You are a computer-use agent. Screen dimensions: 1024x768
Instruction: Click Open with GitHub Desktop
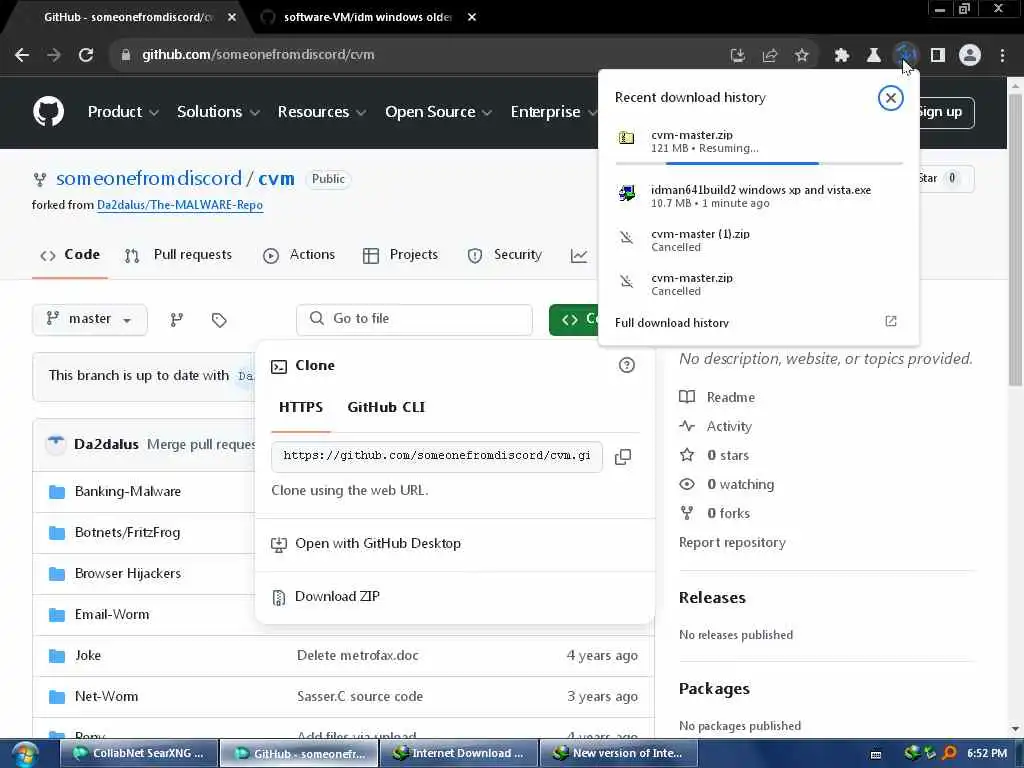pos(377,543)
